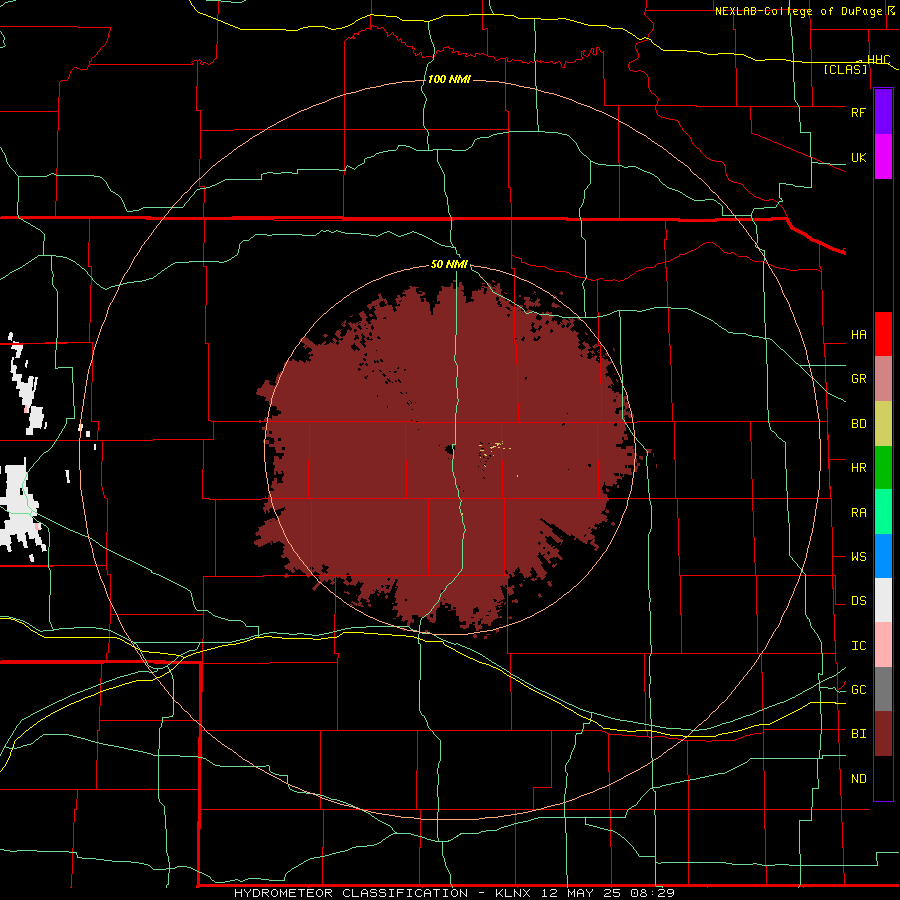
Task: Select the dark green HR legend swatch
Action: (883, 468)
